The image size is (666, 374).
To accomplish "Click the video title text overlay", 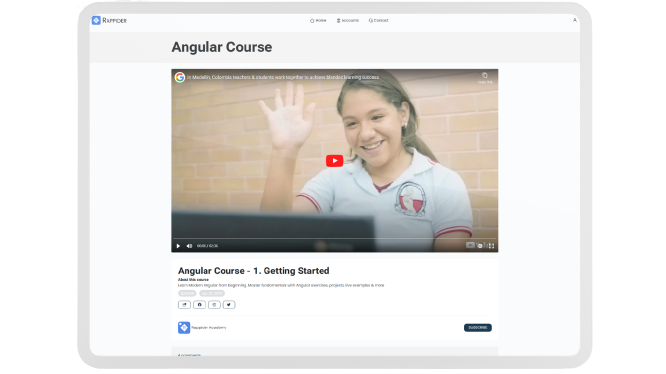I will click(283, 77).
